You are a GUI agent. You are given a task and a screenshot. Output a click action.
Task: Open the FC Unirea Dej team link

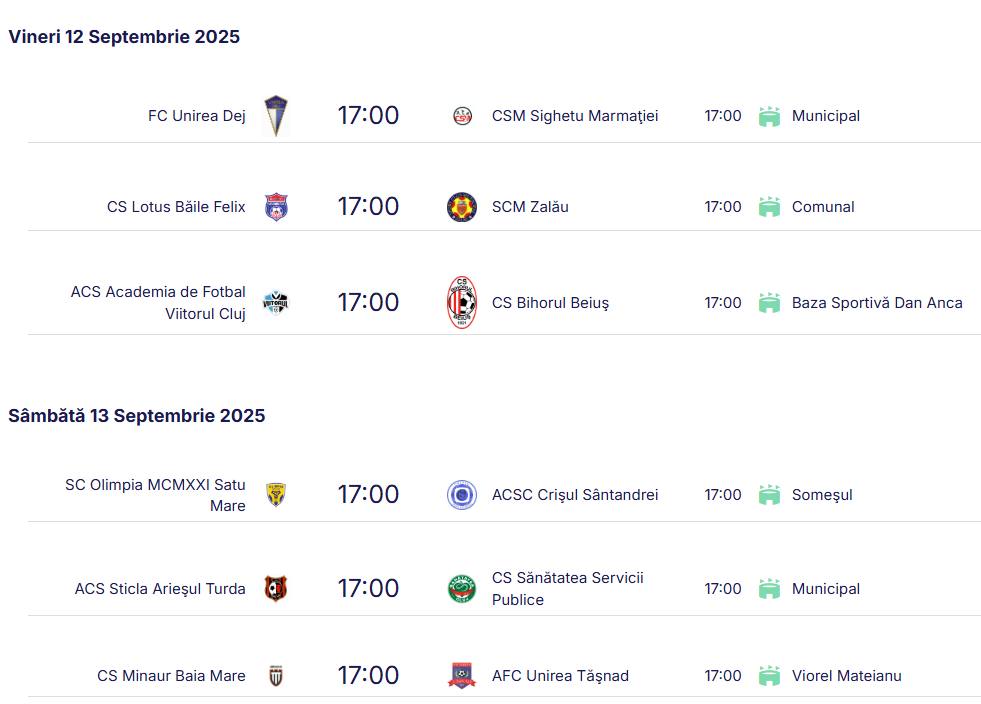[197, 116]
